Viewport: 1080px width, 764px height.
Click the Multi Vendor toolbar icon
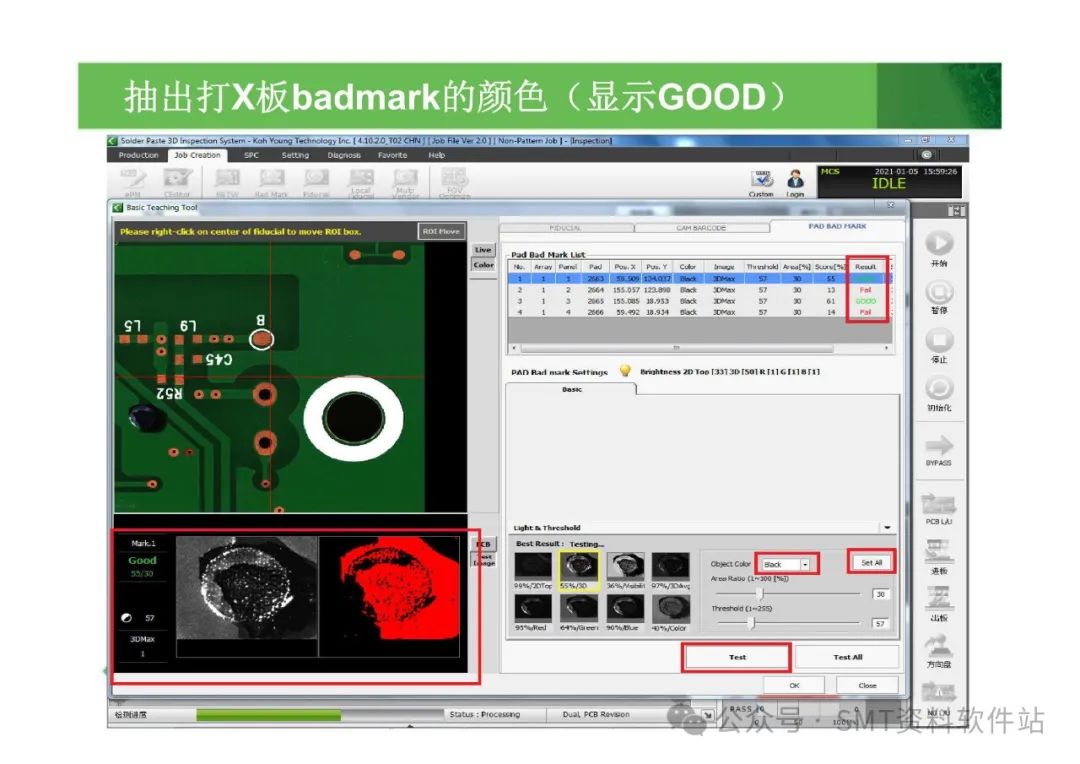pos(405,182)
